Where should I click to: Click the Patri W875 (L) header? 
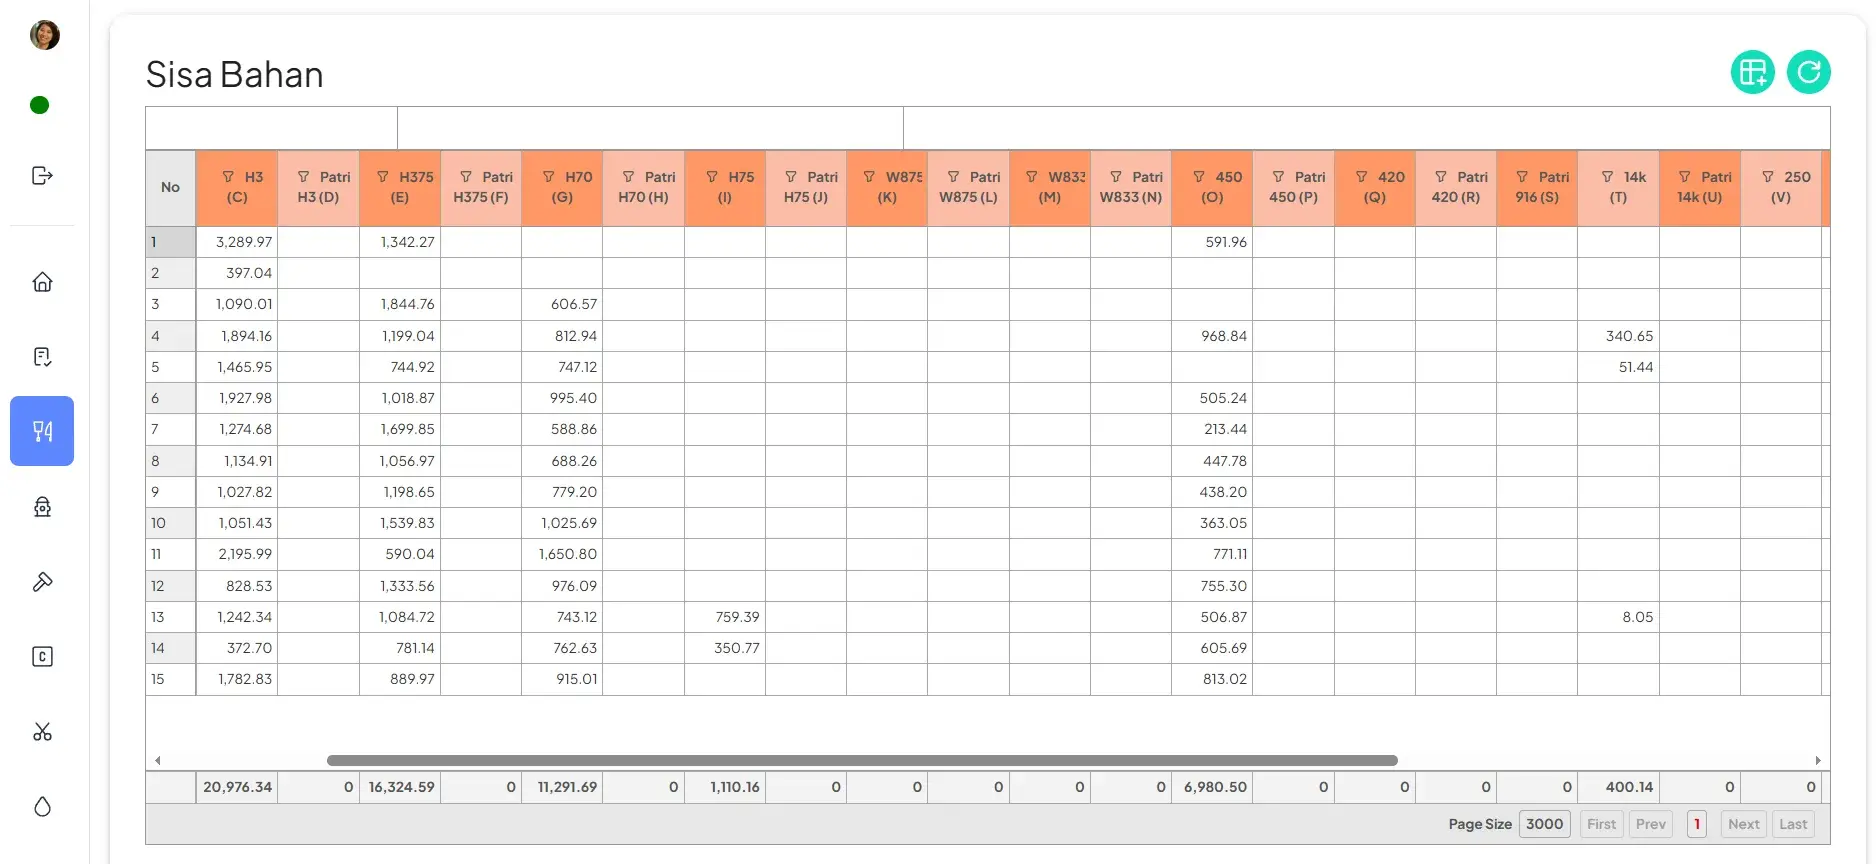click(x=968, y=188)
